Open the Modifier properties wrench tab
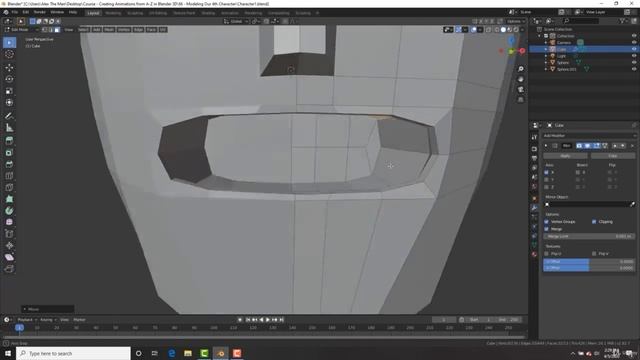The height and width of the screenshot is (360, 640). (534, 208)
